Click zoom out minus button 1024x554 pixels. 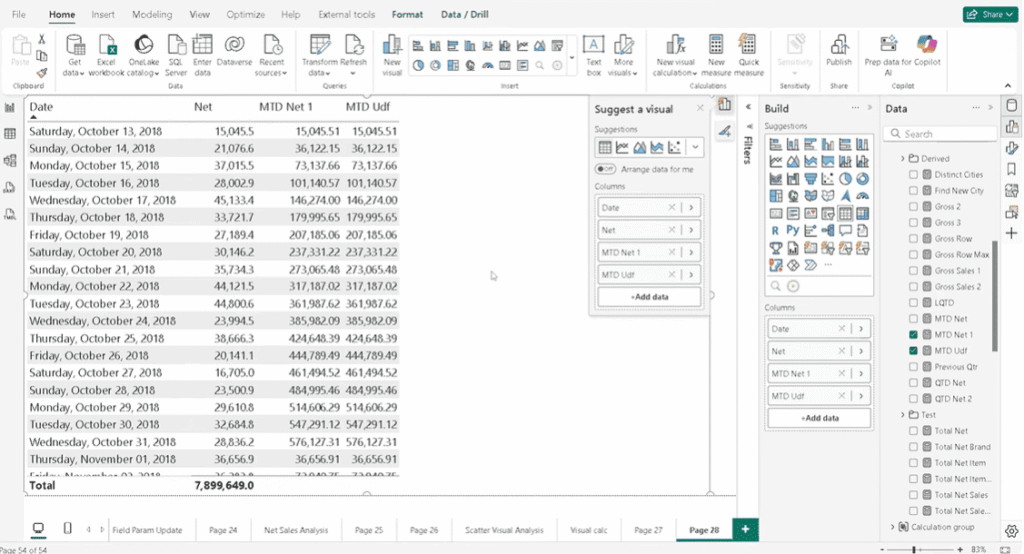[883, 550]
